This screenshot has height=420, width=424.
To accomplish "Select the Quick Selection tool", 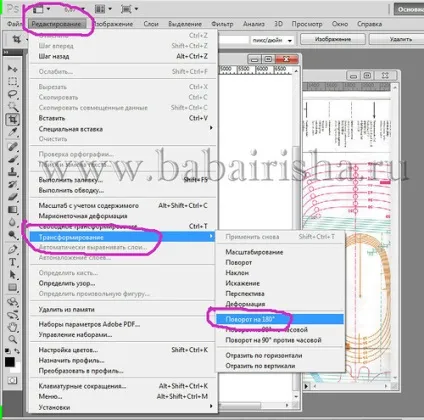I will [13, 107].
